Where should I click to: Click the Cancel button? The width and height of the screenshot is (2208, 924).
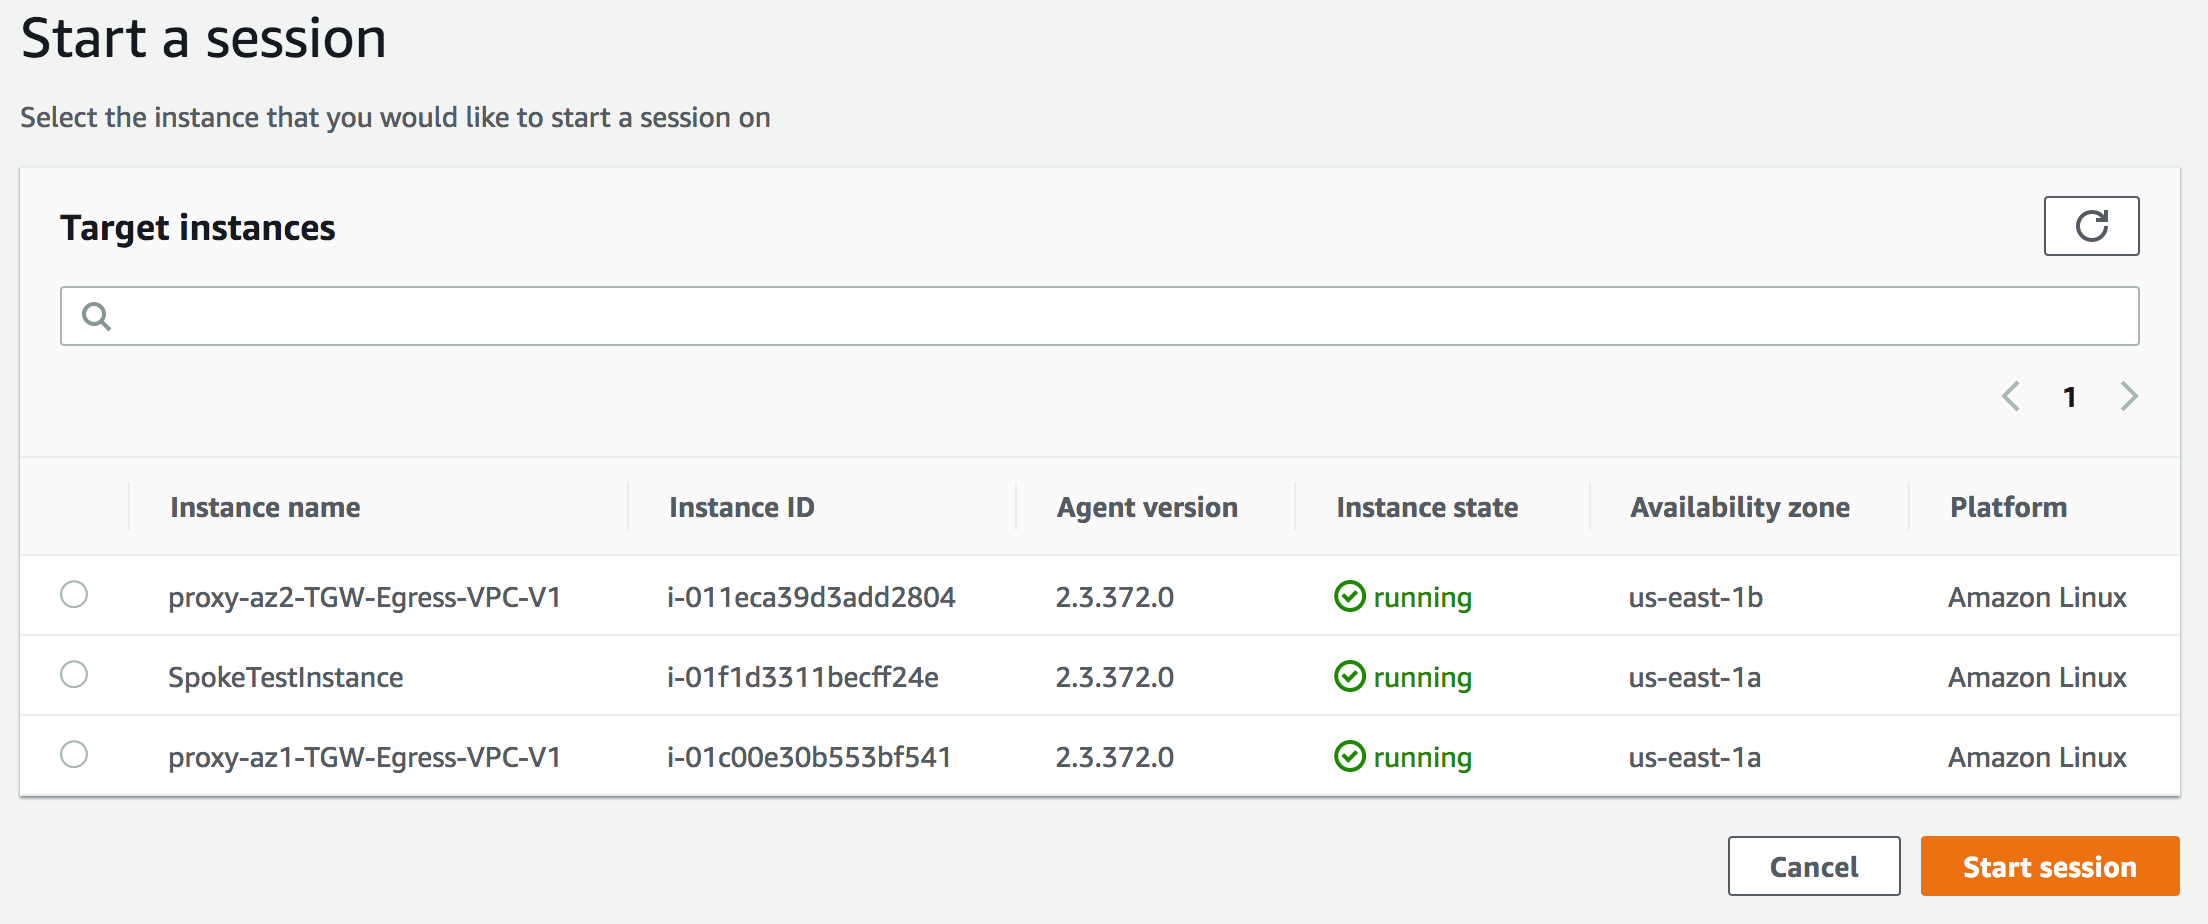point(1813,866)
